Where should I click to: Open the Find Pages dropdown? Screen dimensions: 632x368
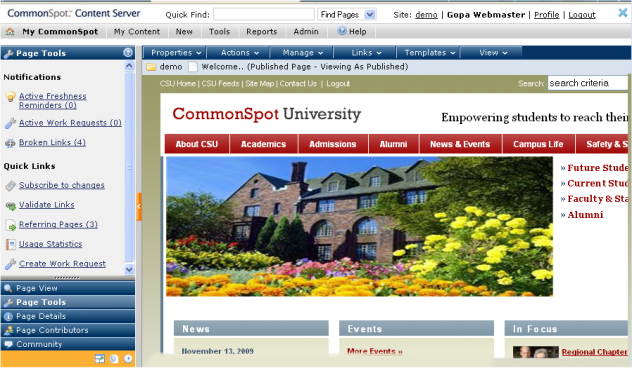(x=370, y=15)
